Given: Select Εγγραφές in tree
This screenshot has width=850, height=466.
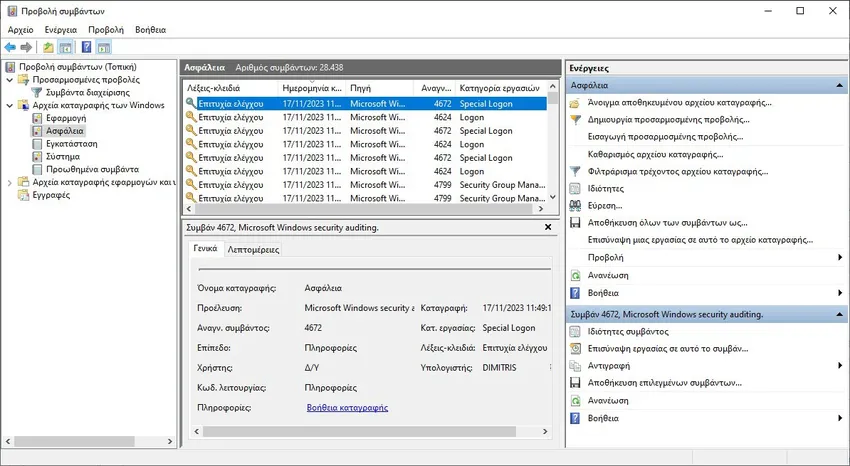Looking at the screenshot, I should [51, 196].
